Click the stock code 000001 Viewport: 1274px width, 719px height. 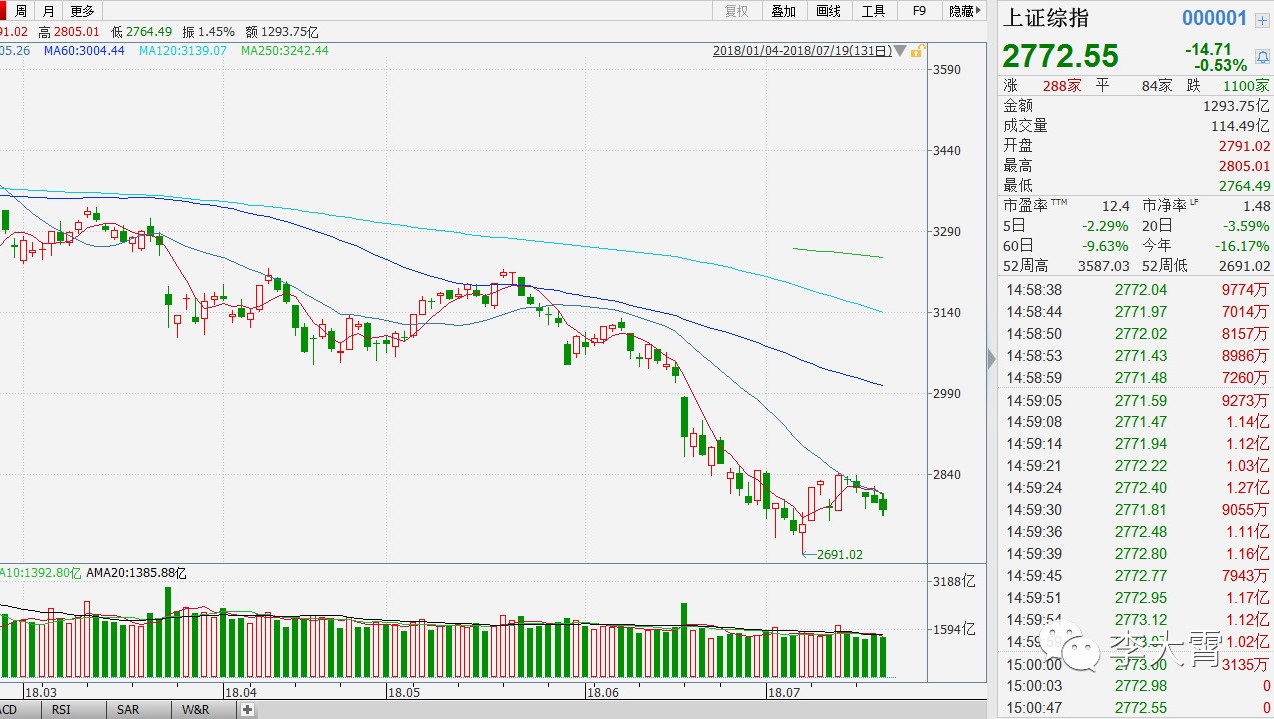(x=1215, y=18)
